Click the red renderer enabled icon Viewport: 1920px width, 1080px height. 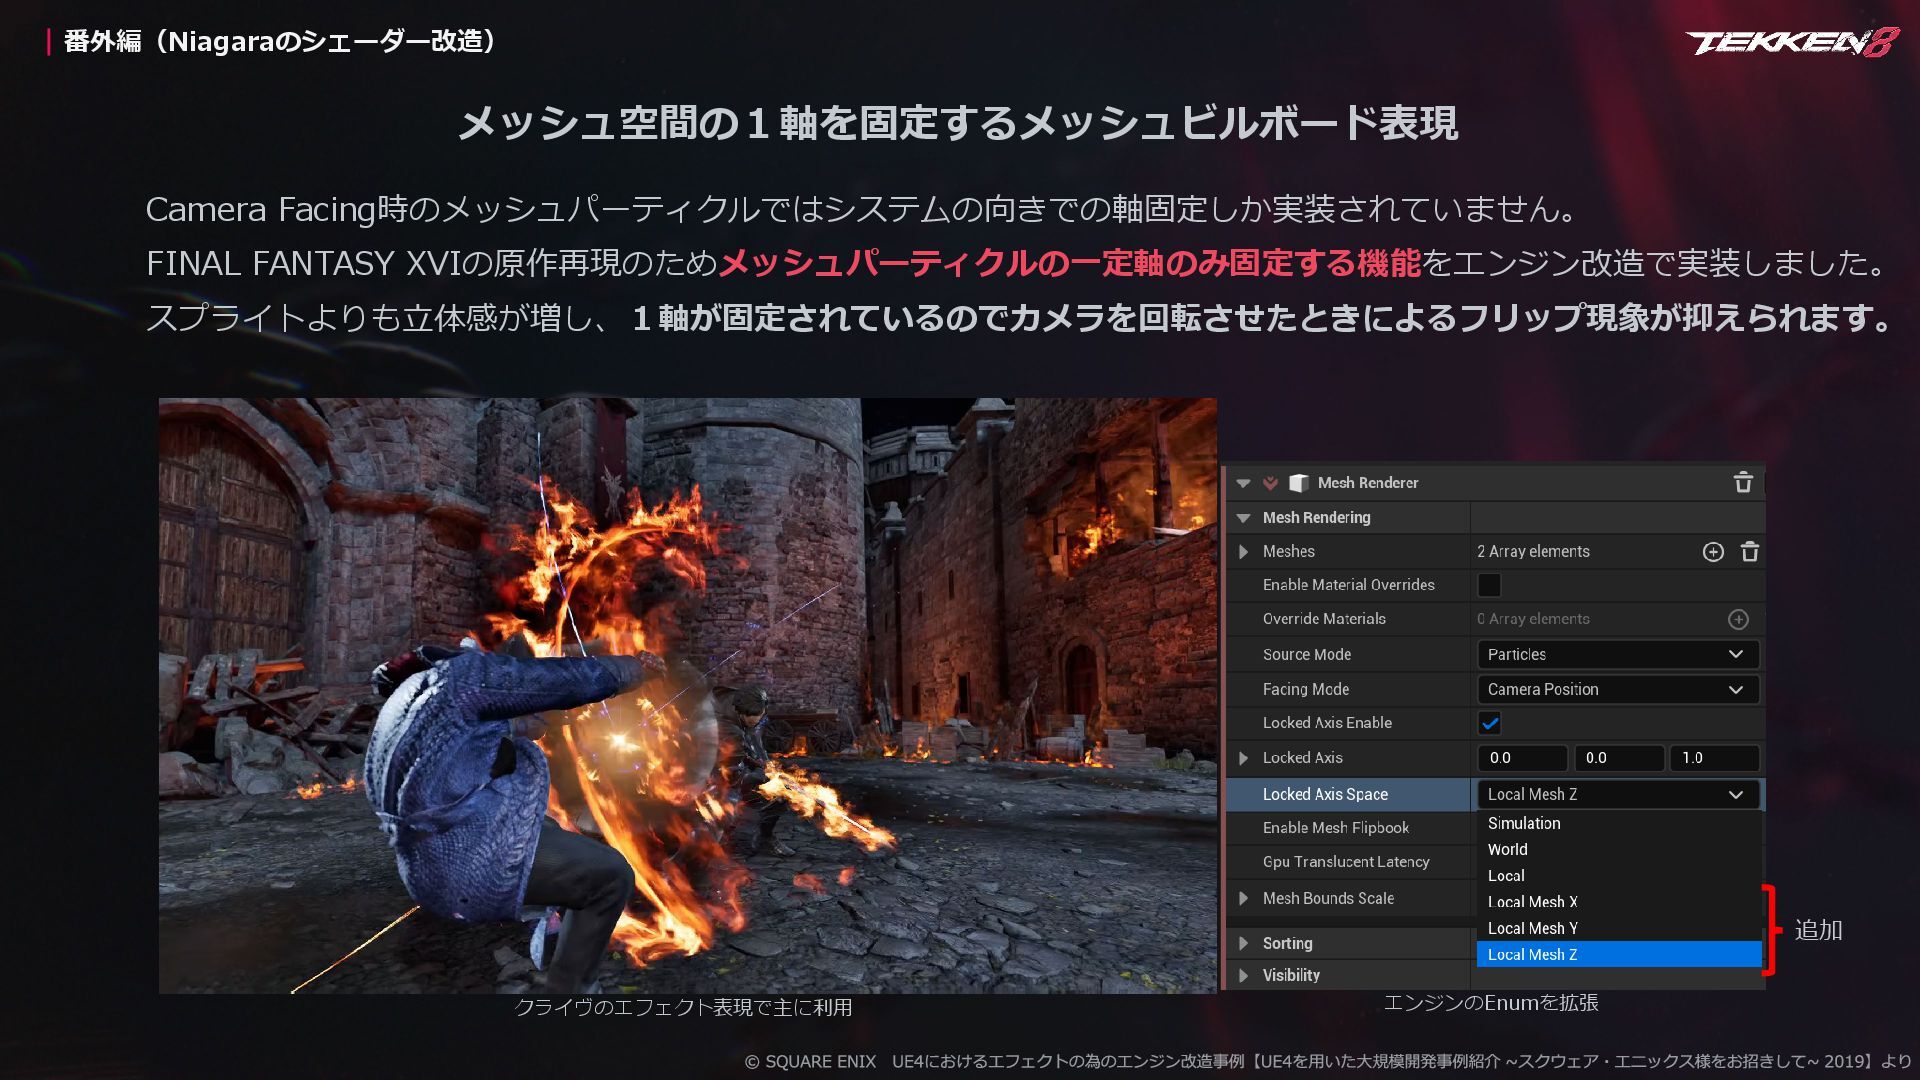1270,483
